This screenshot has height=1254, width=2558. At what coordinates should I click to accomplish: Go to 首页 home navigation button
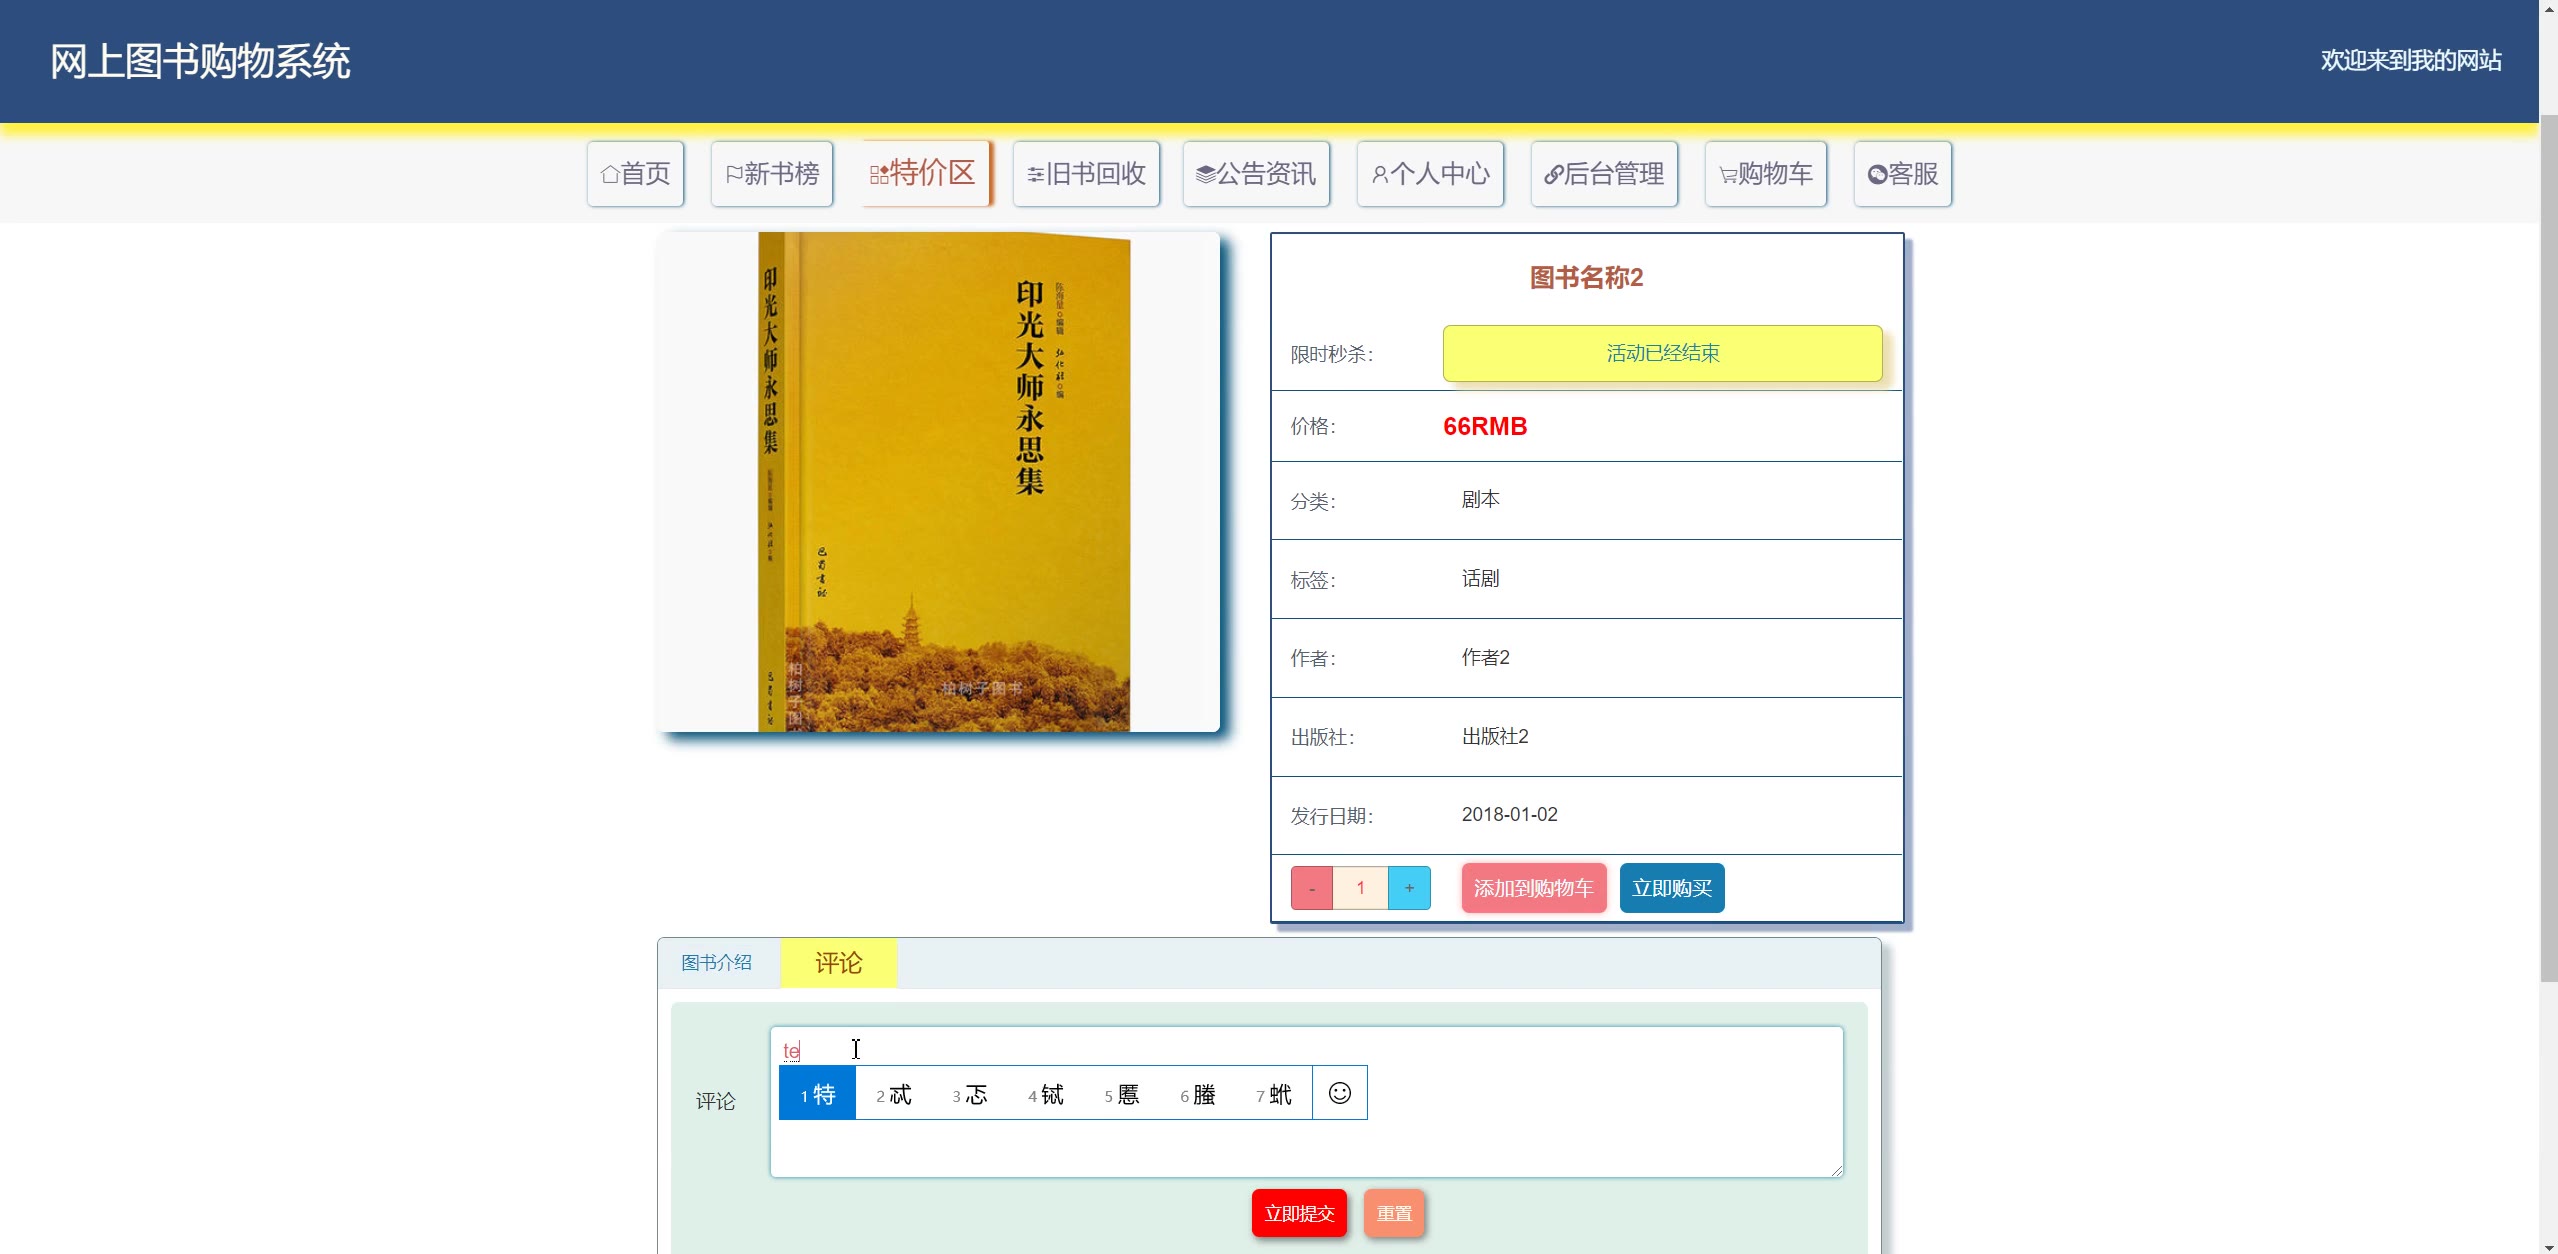coord(635,174)
